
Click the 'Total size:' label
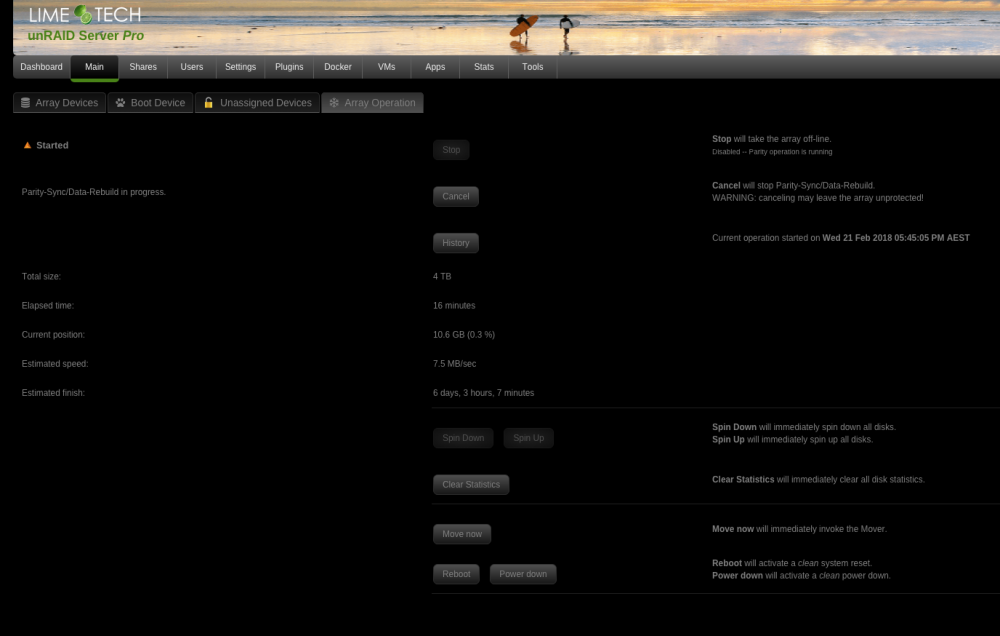pos(41,277)
